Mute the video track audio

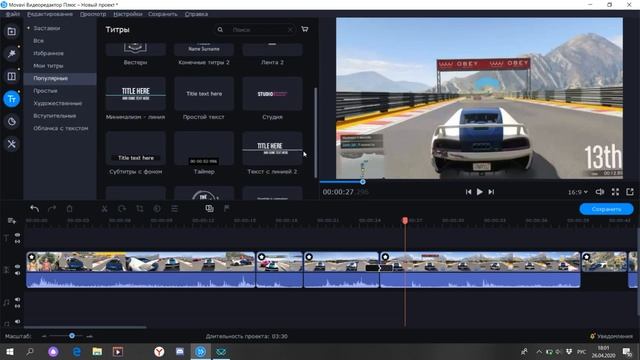pos(17,273)
